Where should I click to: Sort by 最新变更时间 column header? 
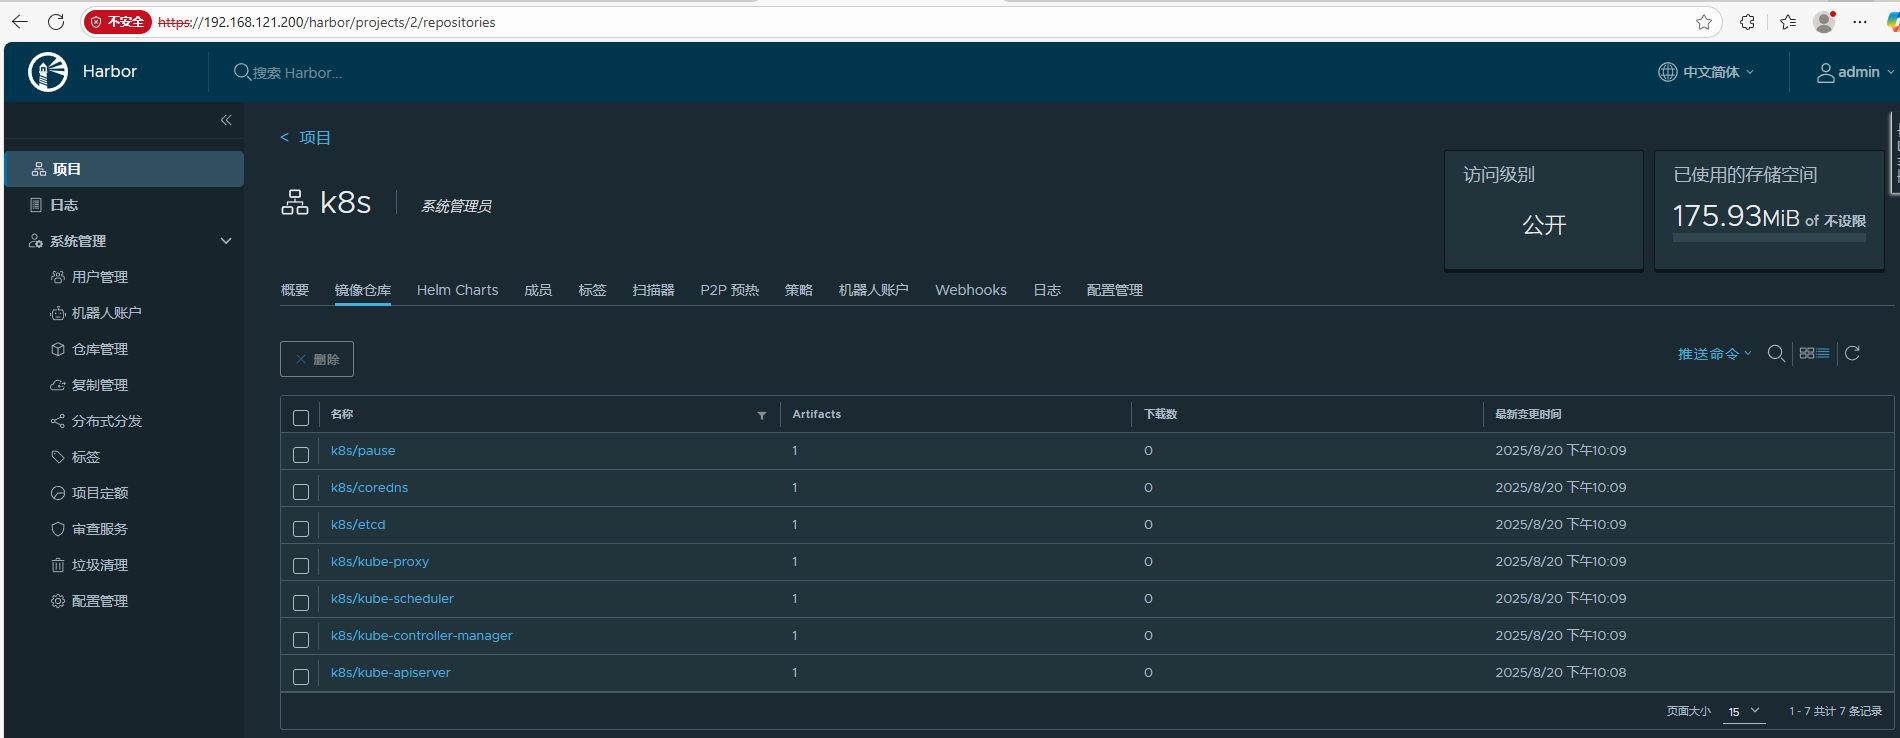1528,414
